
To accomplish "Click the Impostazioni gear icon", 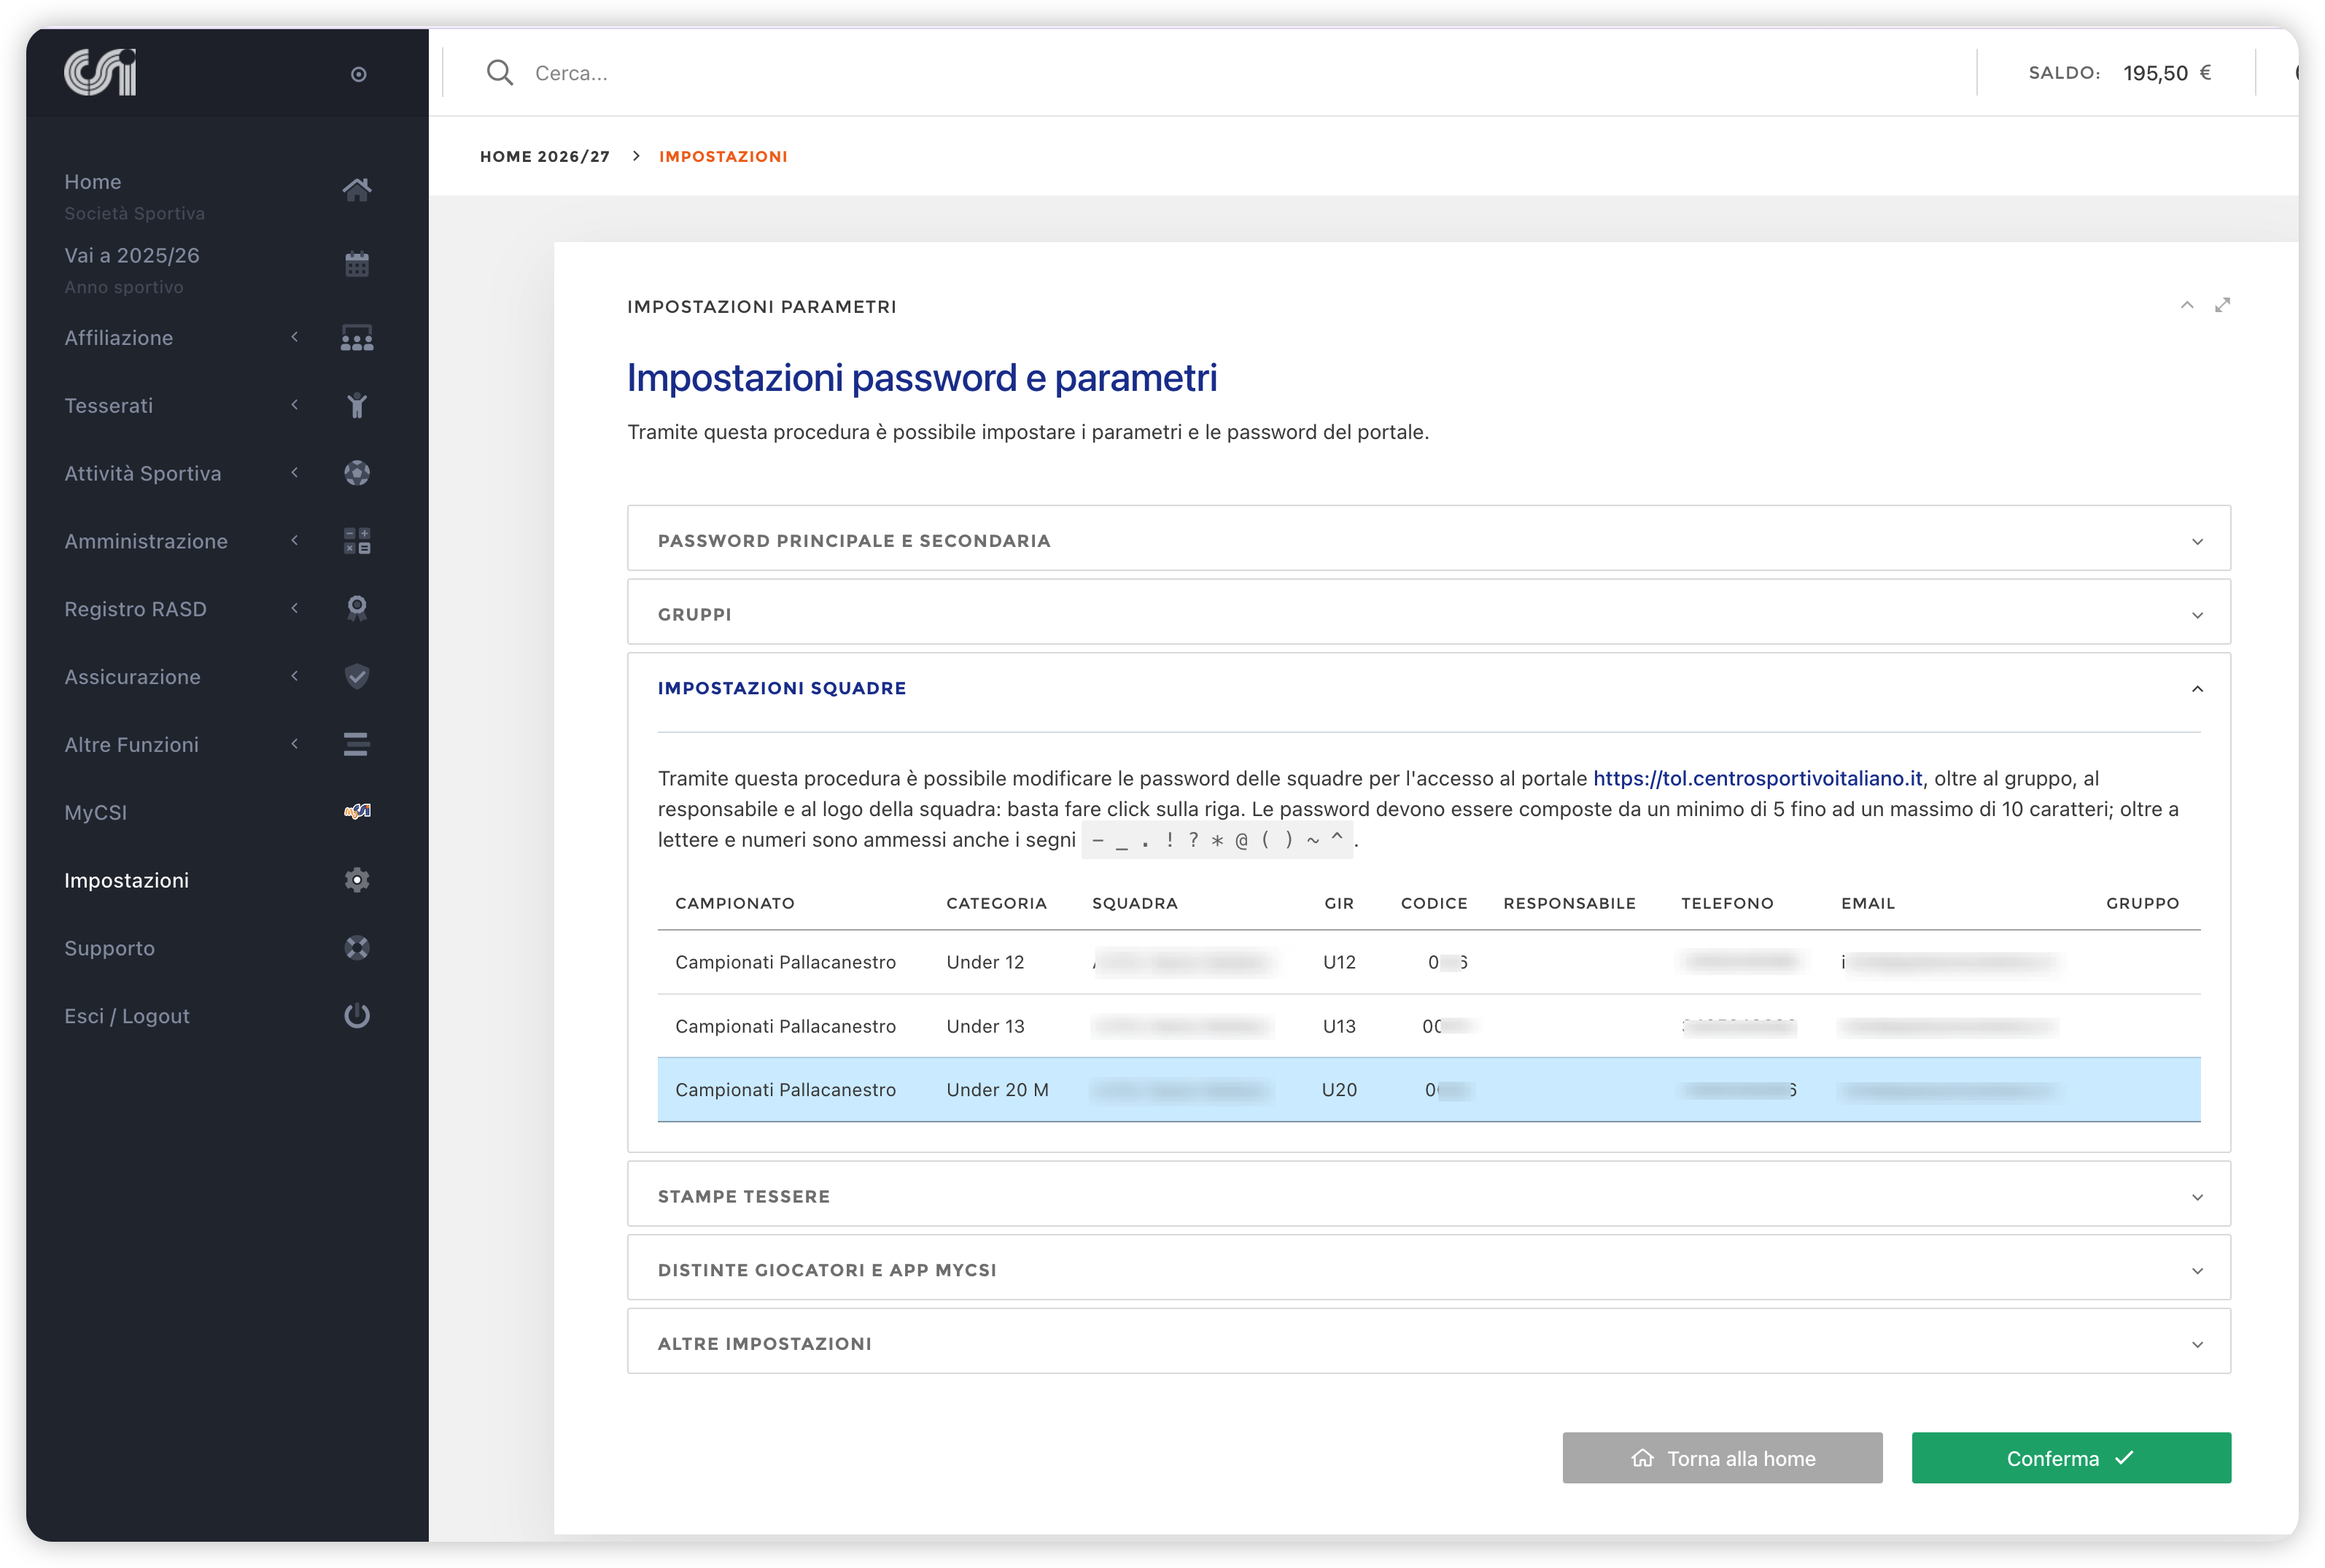I will [x=357, y=880].
